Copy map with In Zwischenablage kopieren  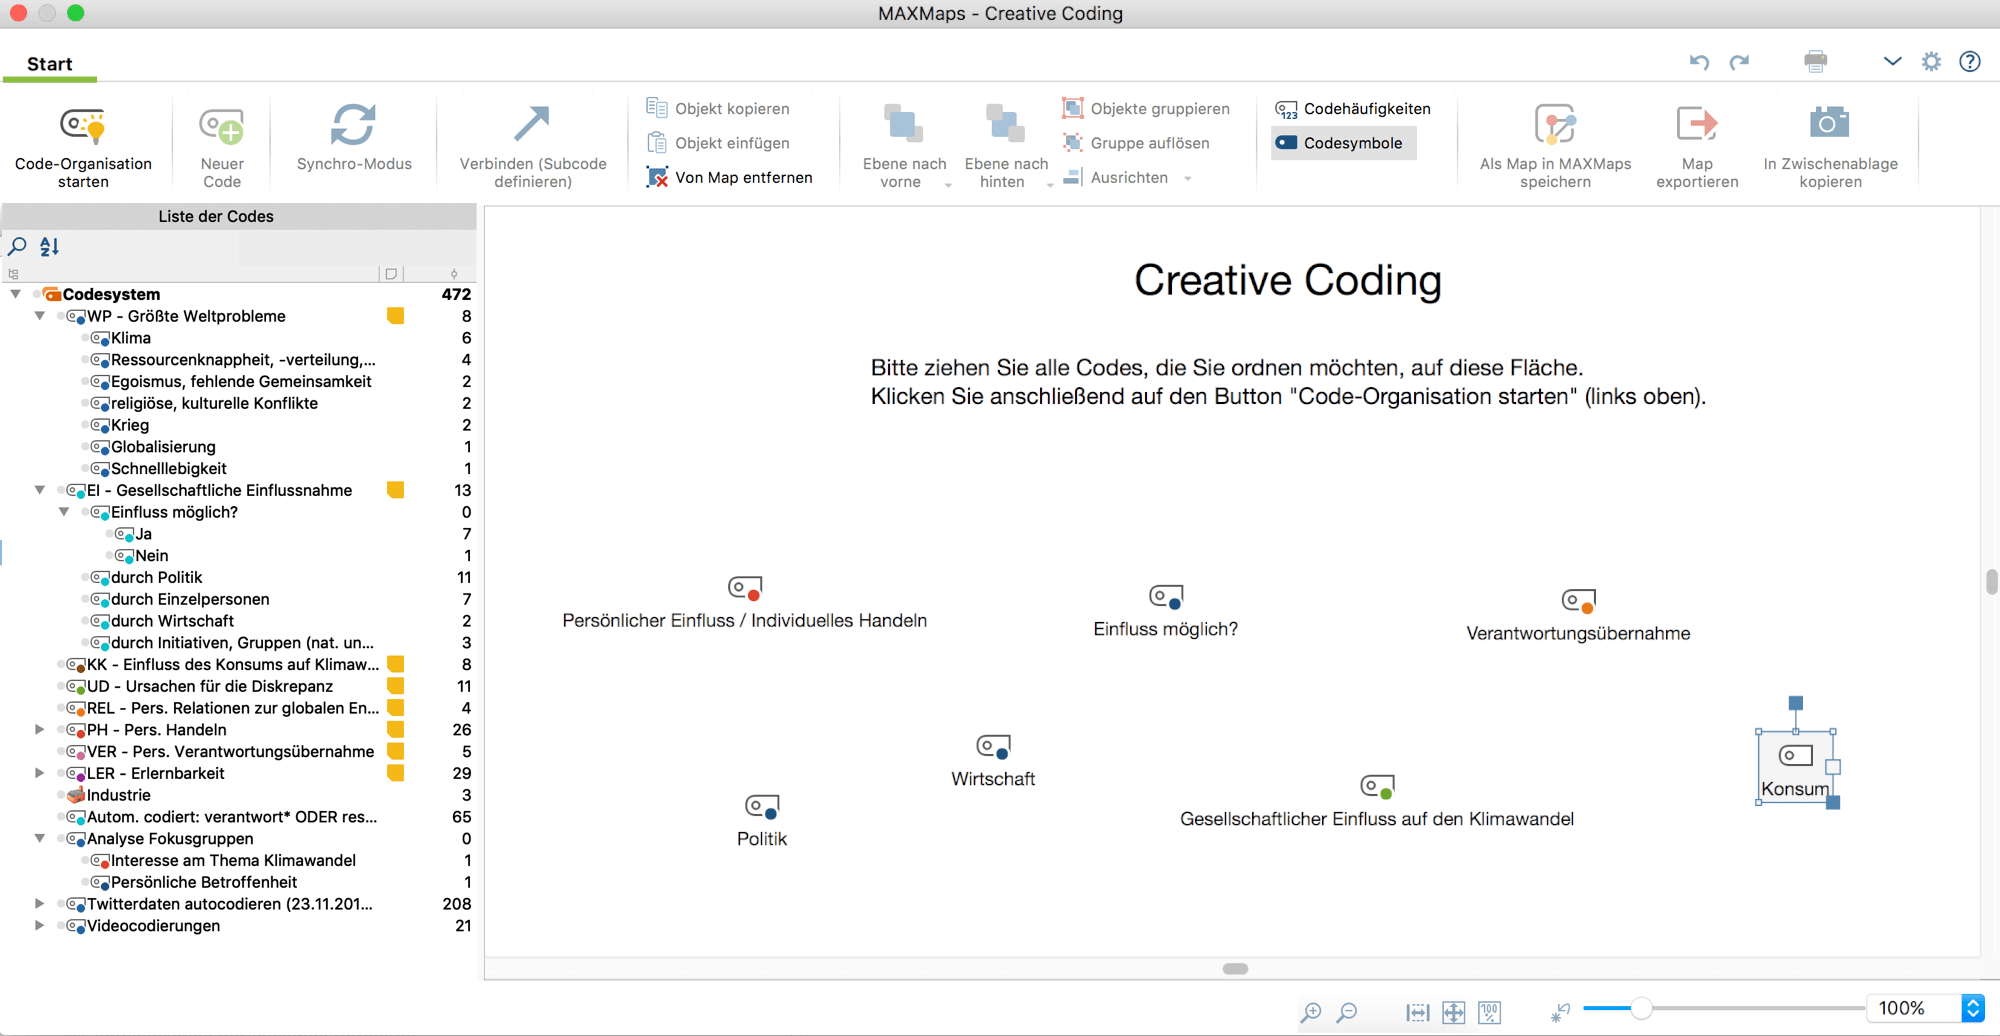click(x=1830, y=146)
